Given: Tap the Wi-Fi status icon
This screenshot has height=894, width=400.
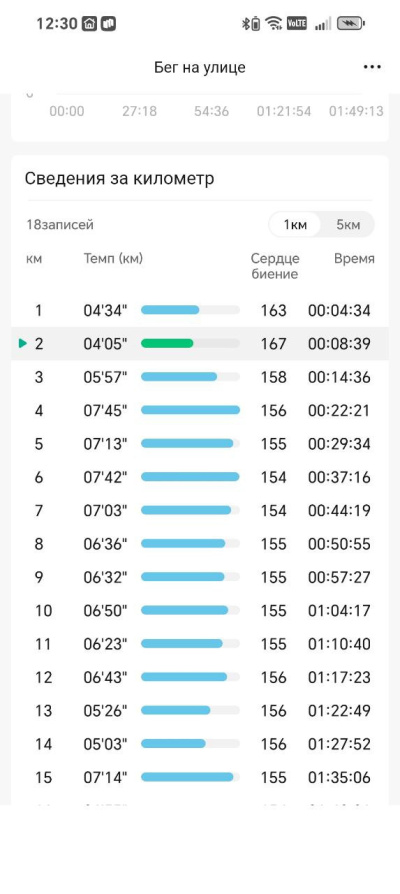Looking at the screenshot, I should [x=274, y=23].
